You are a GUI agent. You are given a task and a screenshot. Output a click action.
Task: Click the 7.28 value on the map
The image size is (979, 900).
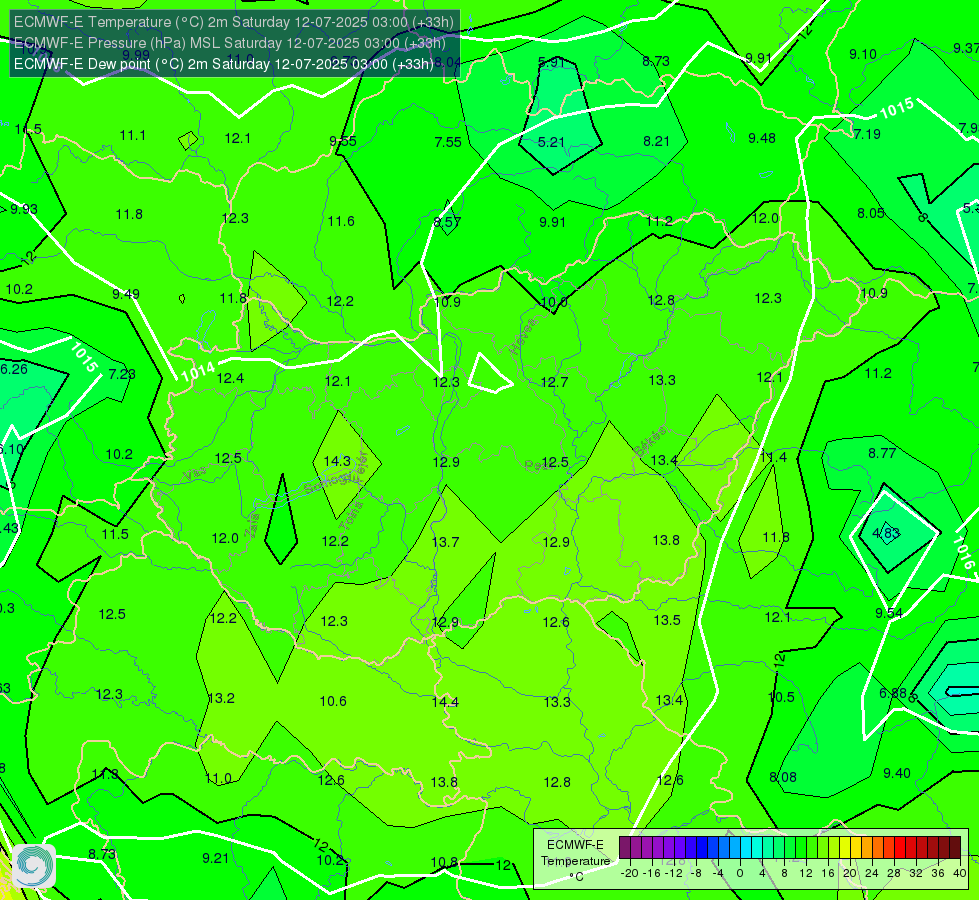pyautogui.click(x=122, y=374)
